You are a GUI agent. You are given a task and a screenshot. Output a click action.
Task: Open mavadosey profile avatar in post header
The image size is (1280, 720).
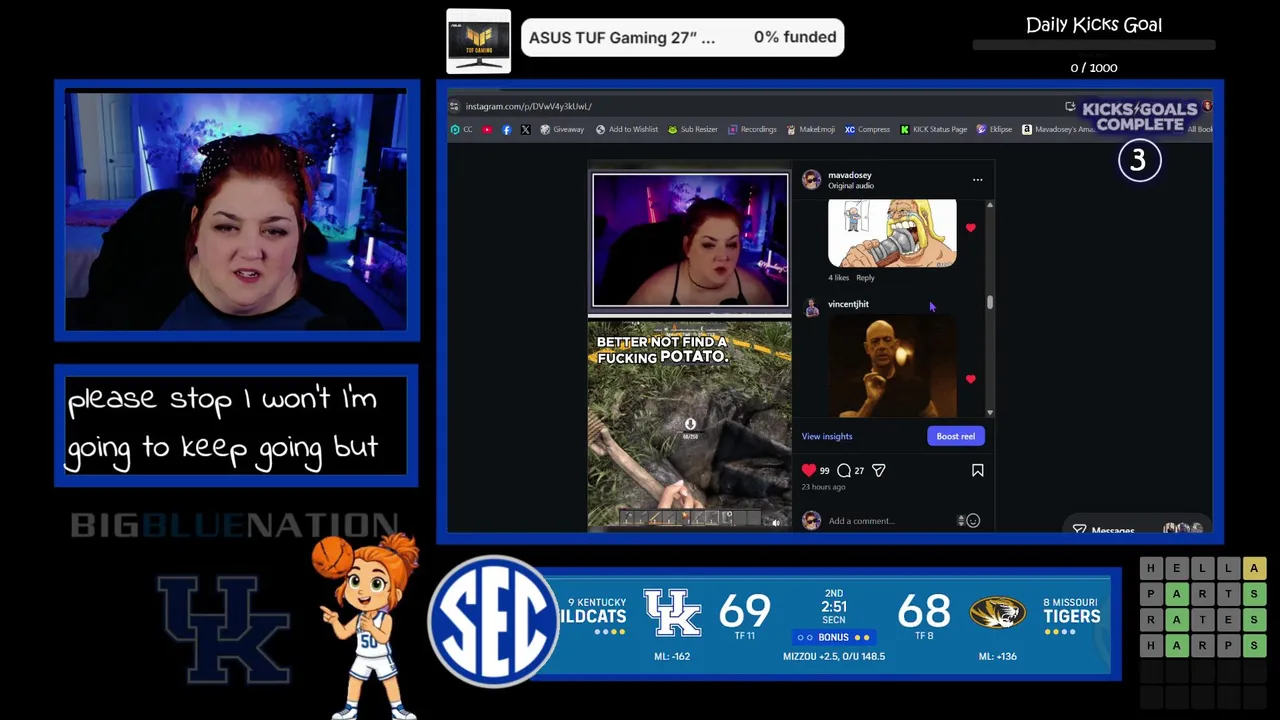pyautogui.click(x=811, y=180)
